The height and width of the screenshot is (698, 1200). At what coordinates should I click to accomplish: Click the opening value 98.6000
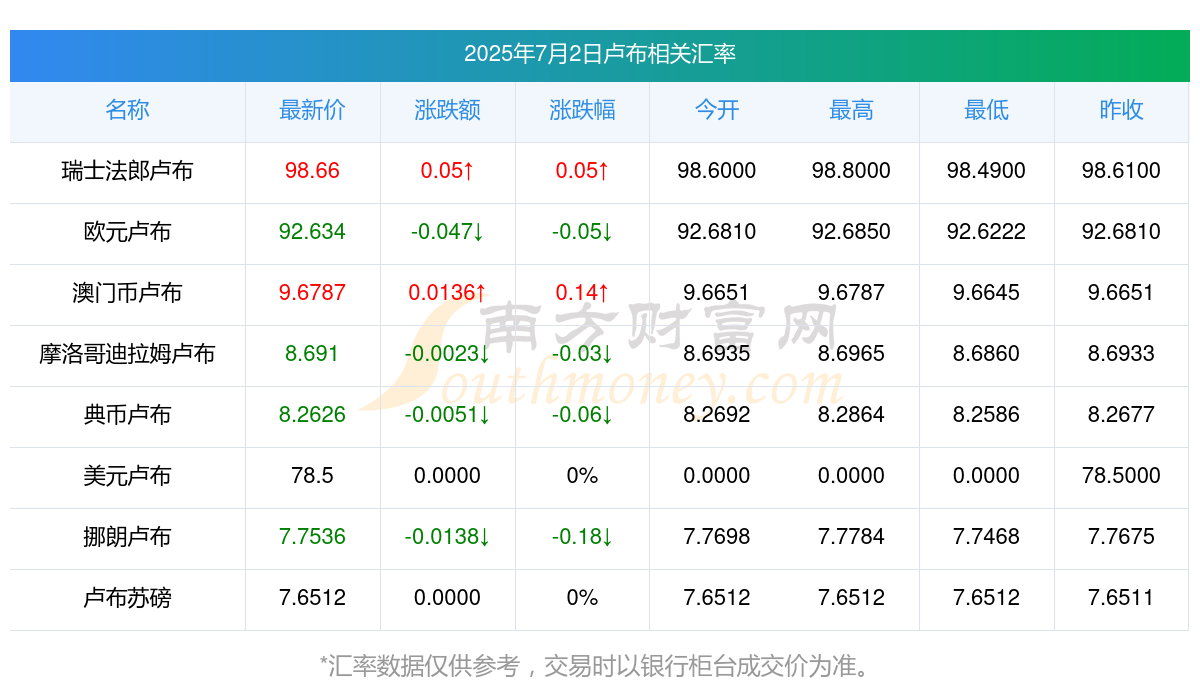717,171
